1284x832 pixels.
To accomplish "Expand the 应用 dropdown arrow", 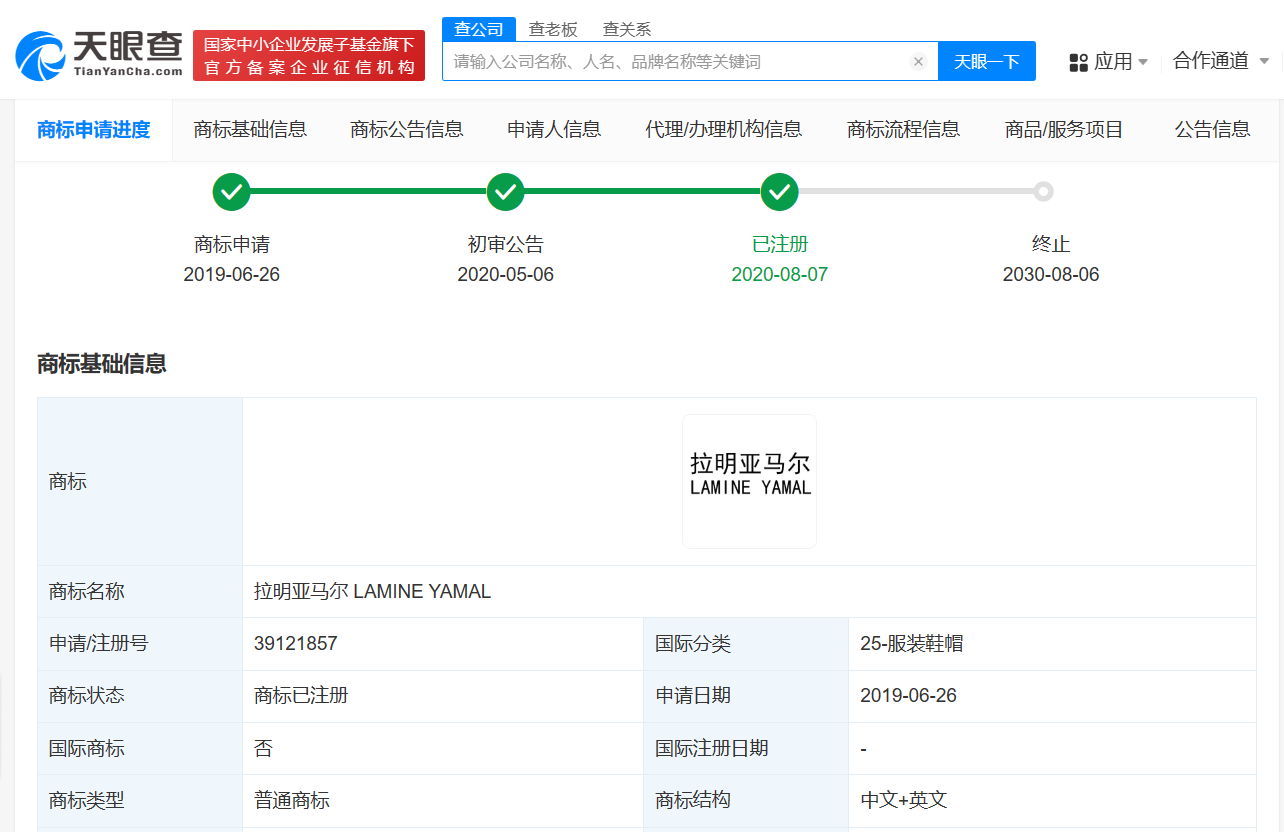I will 1140,61.
